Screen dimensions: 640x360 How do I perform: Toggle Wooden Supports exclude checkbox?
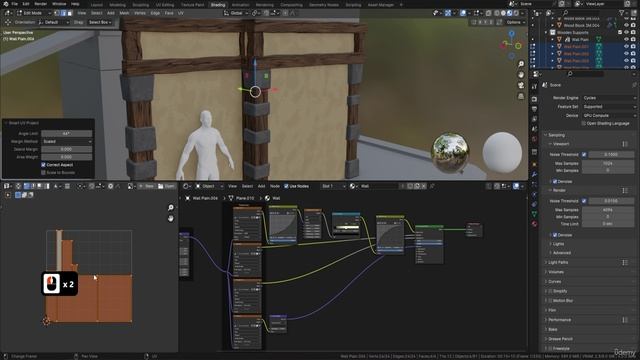point(620,32)
